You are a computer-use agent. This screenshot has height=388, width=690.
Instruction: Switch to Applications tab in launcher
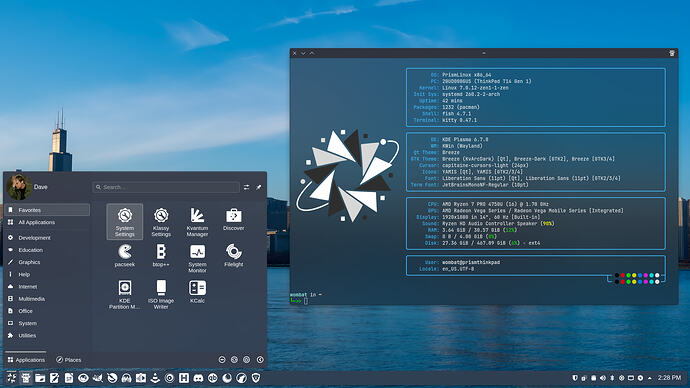(26, 360)
